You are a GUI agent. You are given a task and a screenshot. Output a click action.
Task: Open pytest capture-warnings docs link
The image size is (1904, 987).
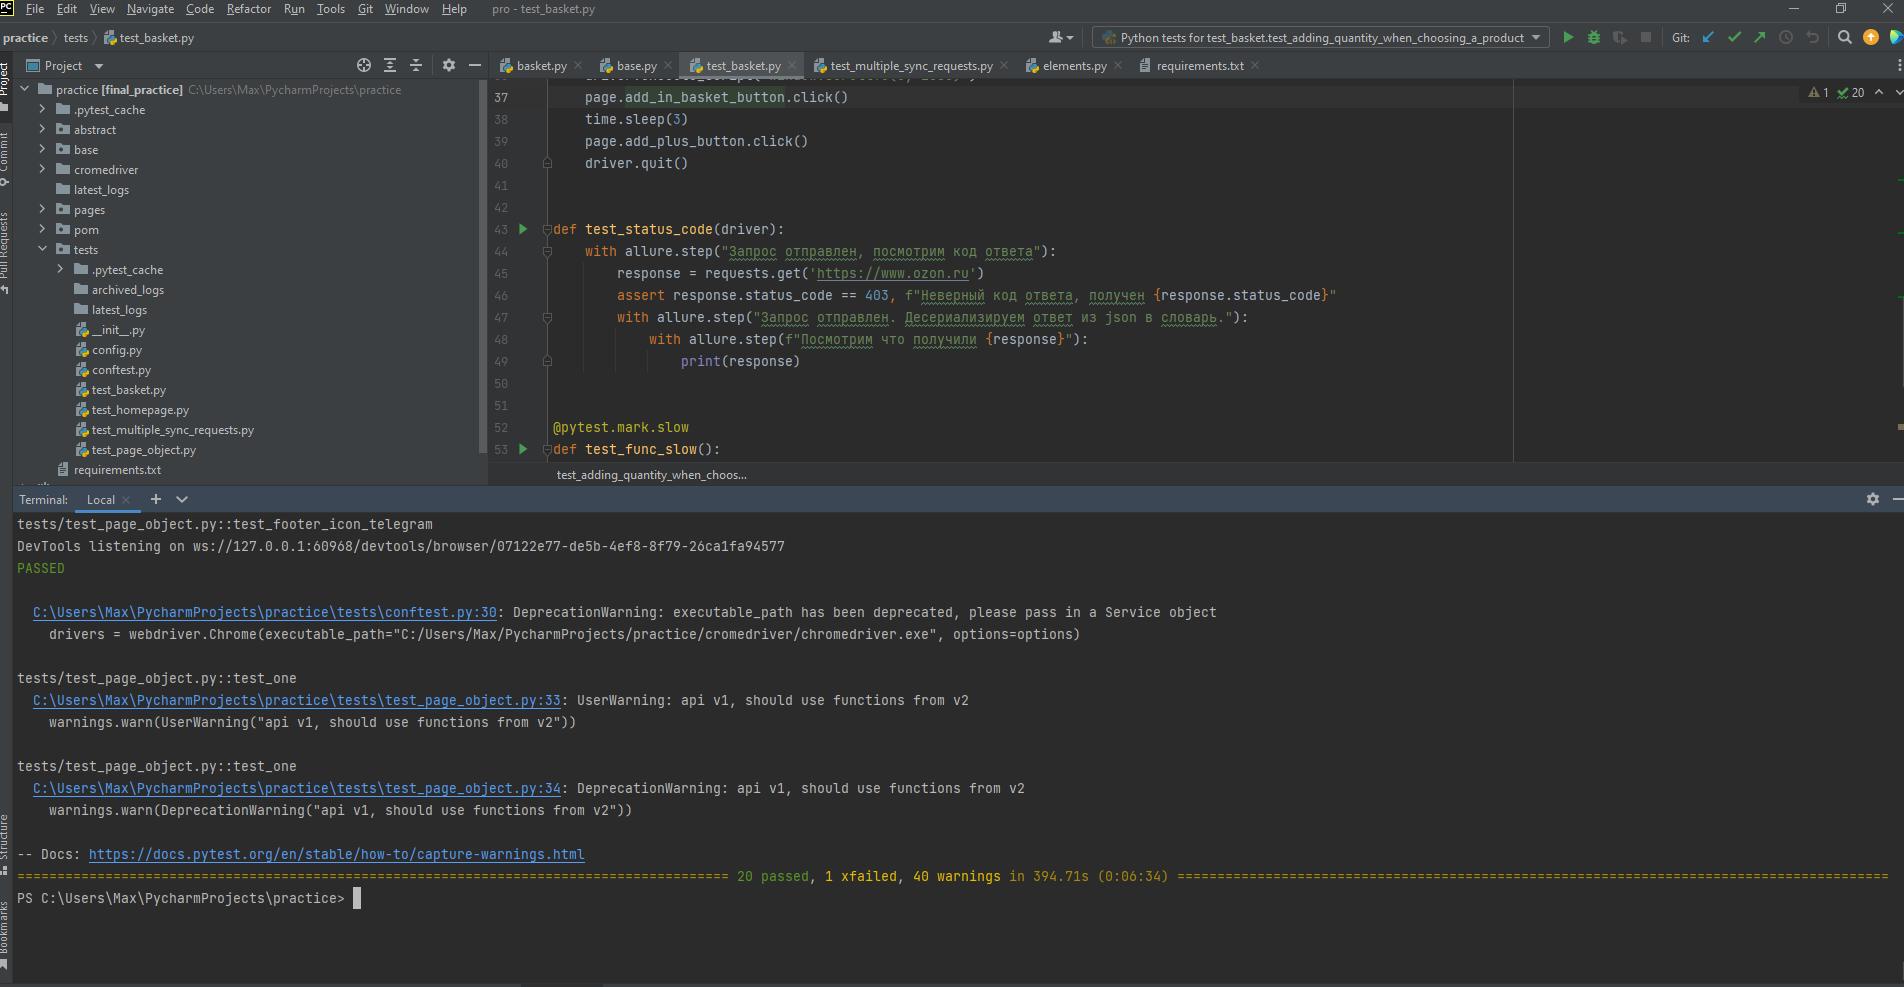[337, 854]
